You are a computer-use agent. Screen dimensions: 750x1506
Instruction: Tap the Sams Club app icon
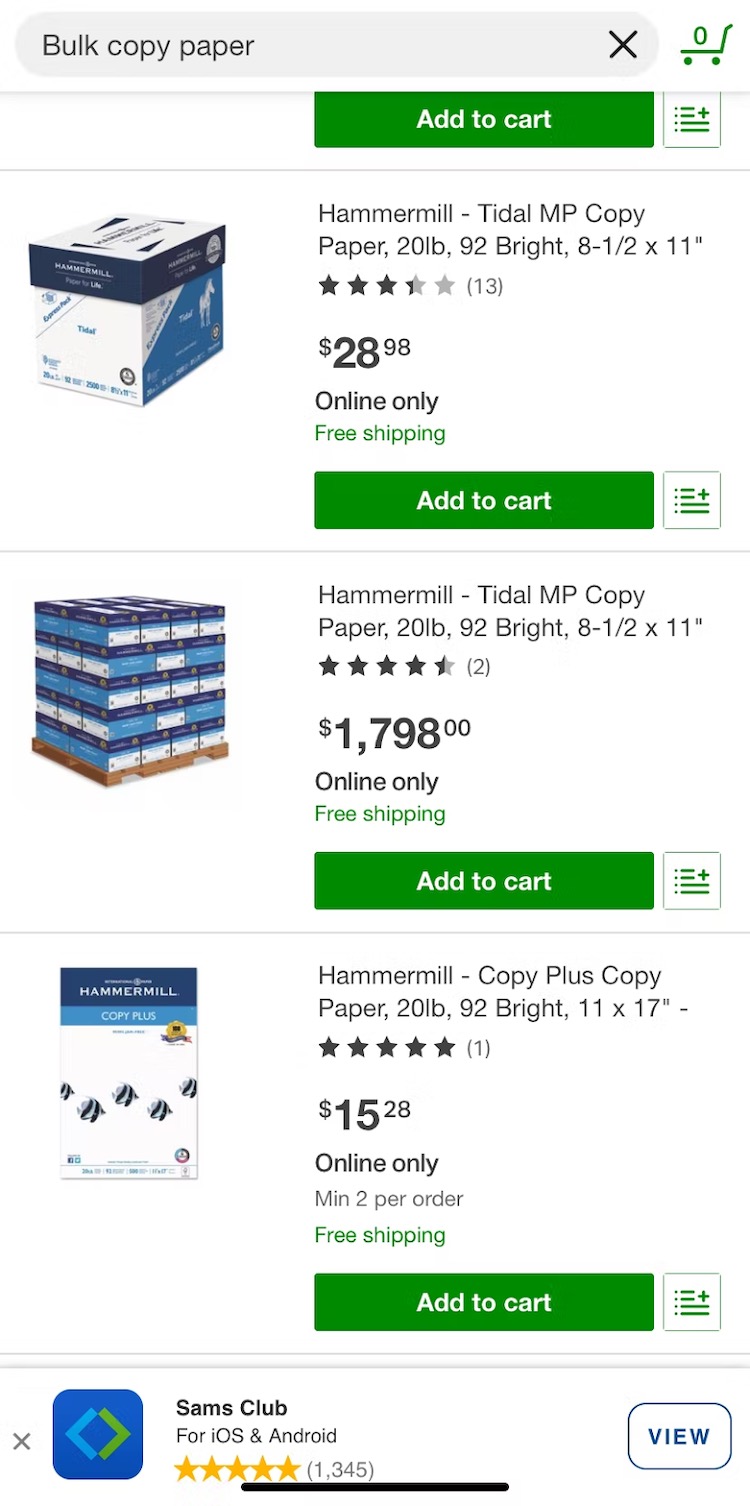point(98,1434)
